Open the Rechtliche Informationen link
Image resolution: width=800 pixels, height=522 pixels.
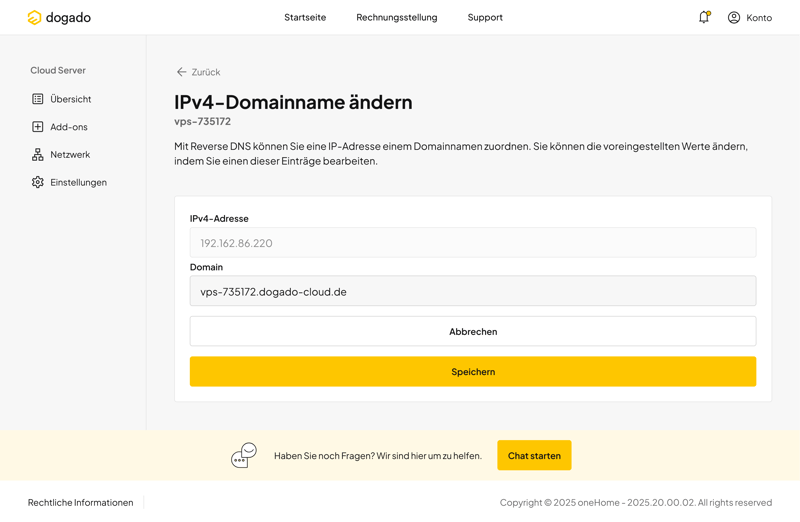point(81,502)
